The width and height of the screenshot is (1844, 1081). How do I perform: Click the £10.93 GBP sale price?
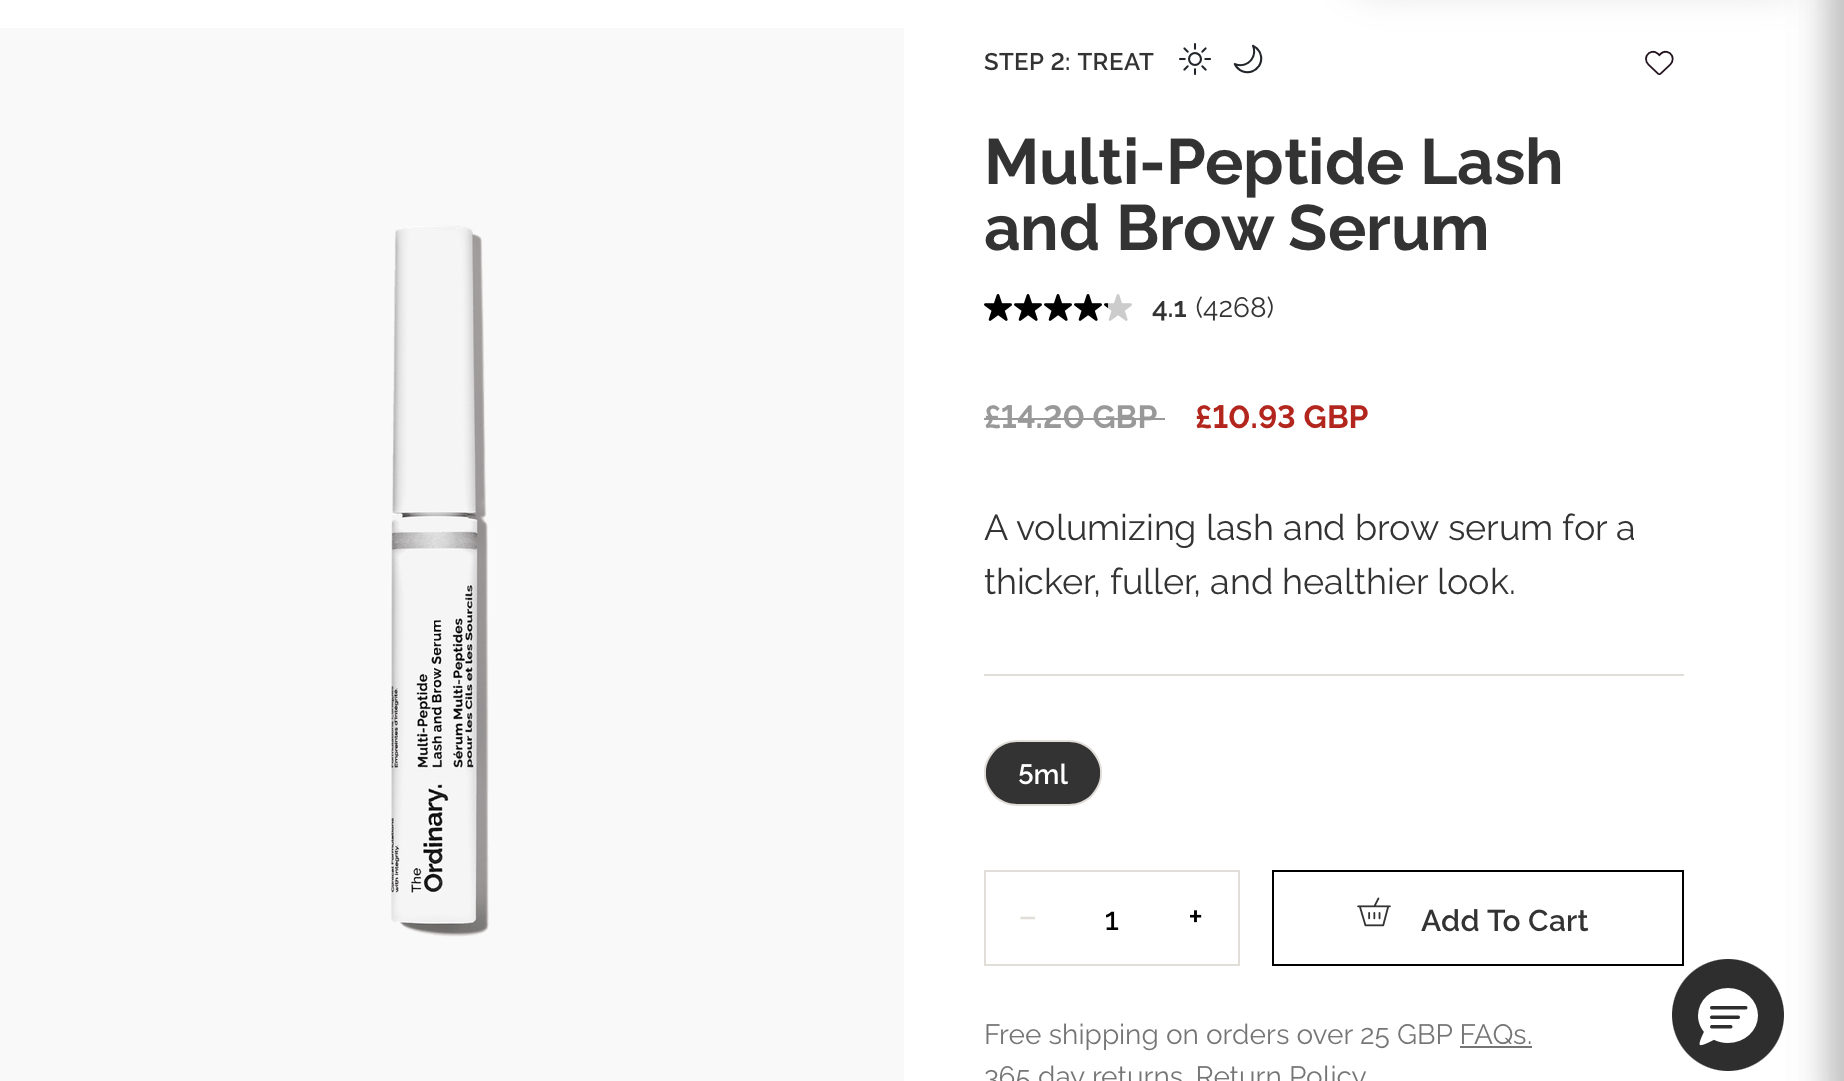1281,417
